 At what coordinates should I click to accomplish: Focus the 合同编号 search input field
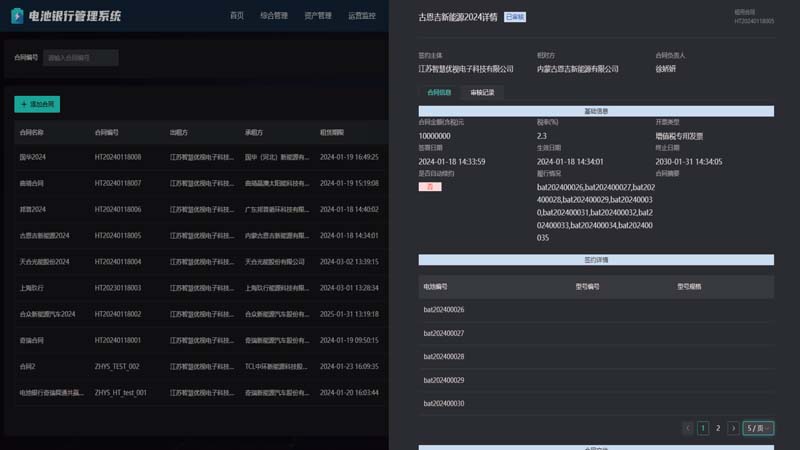pyautogui.click(x=80, y=58)
